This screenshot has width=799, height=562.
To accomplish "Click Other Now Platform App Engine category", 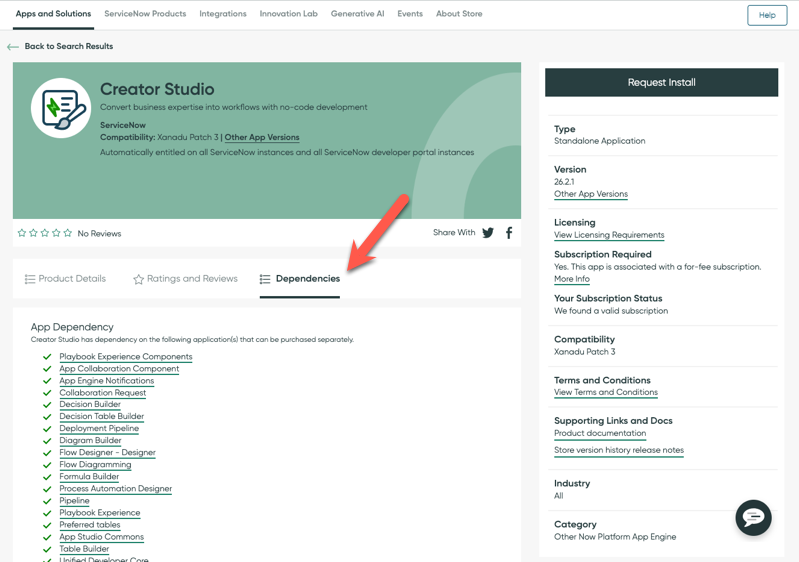I will (615, 537).
